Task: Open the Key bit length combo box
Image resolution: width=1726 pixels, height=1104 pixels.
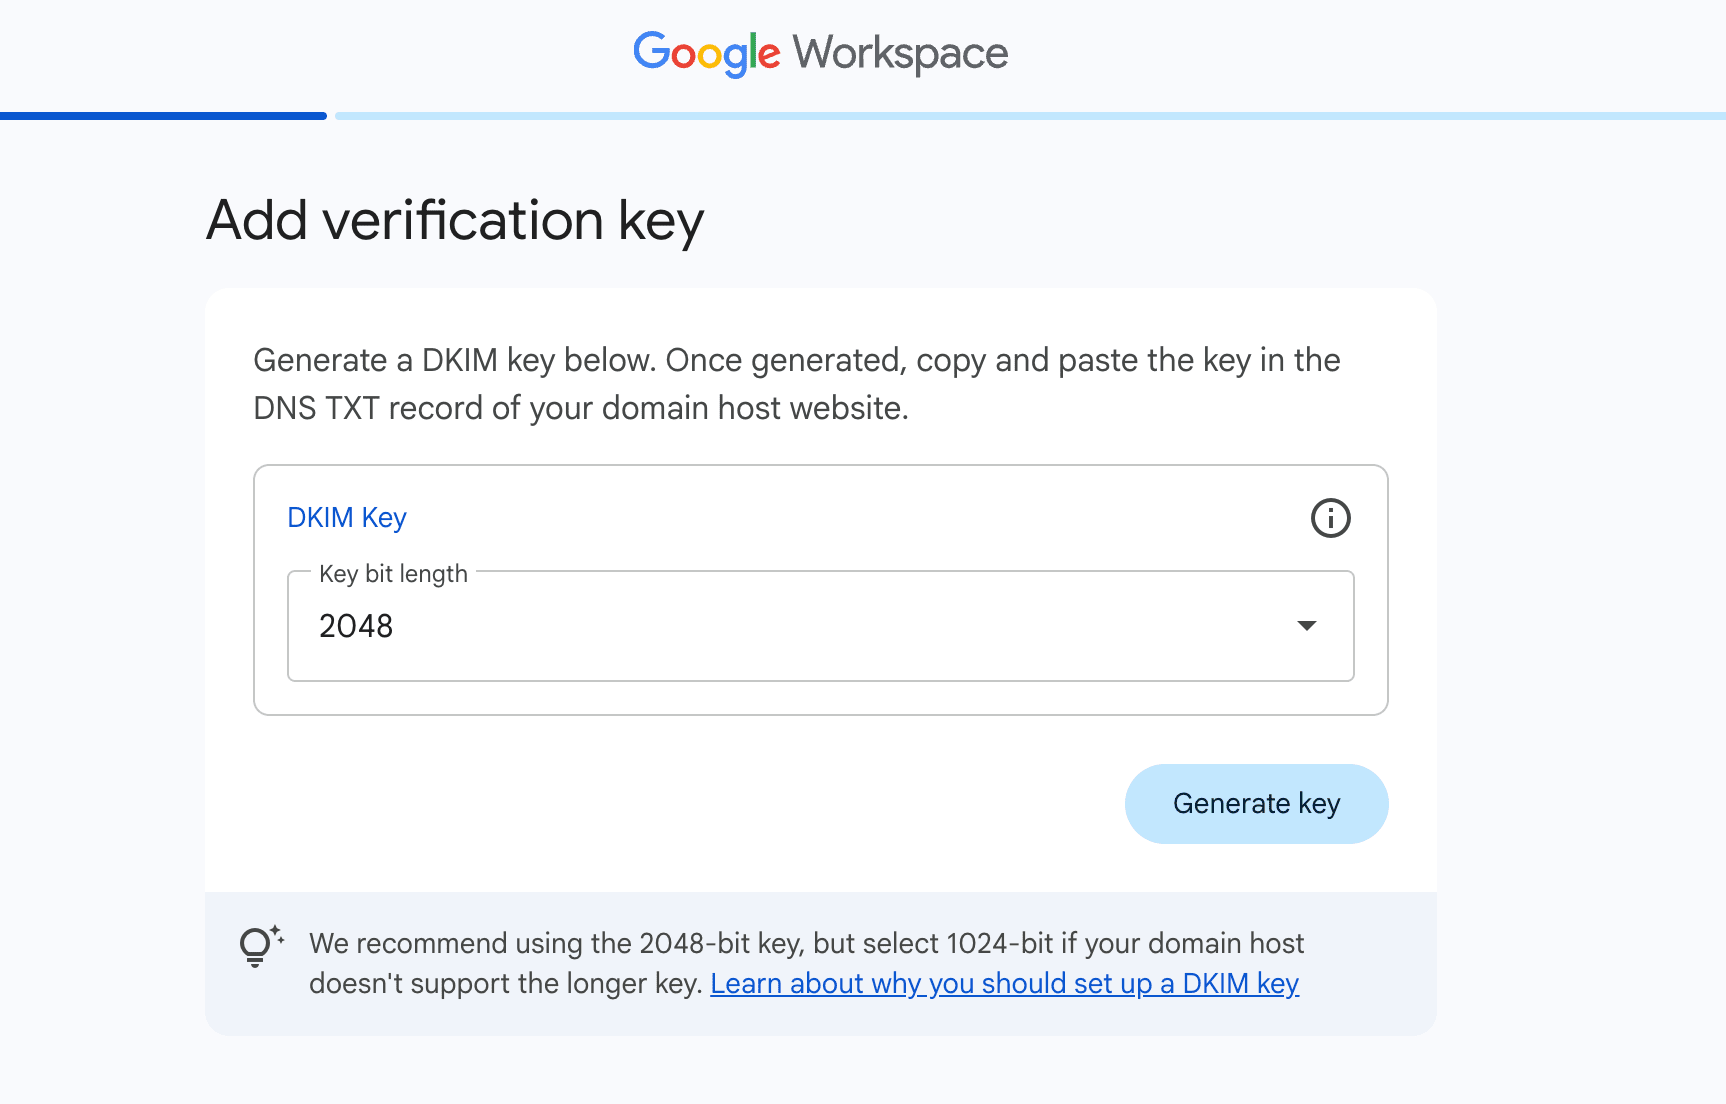Action: click(820, 626)
